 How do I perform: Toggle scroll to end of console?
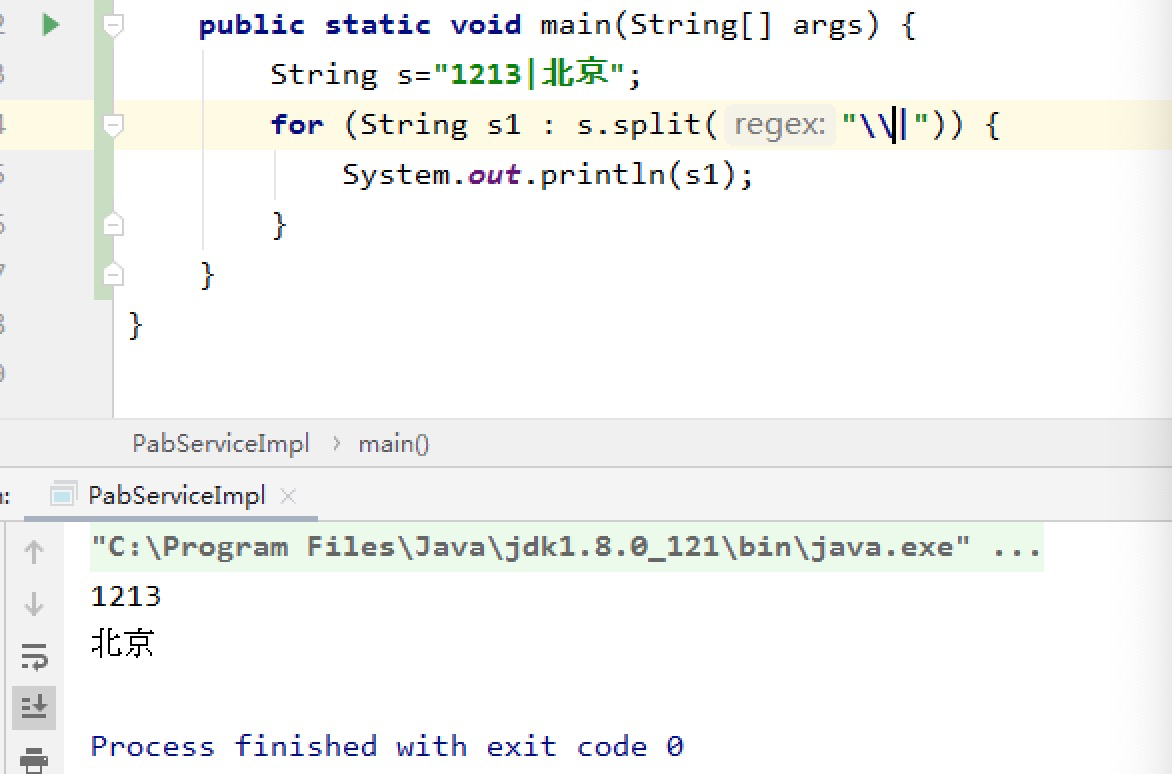pyautogui.click(x=34, y=706)
